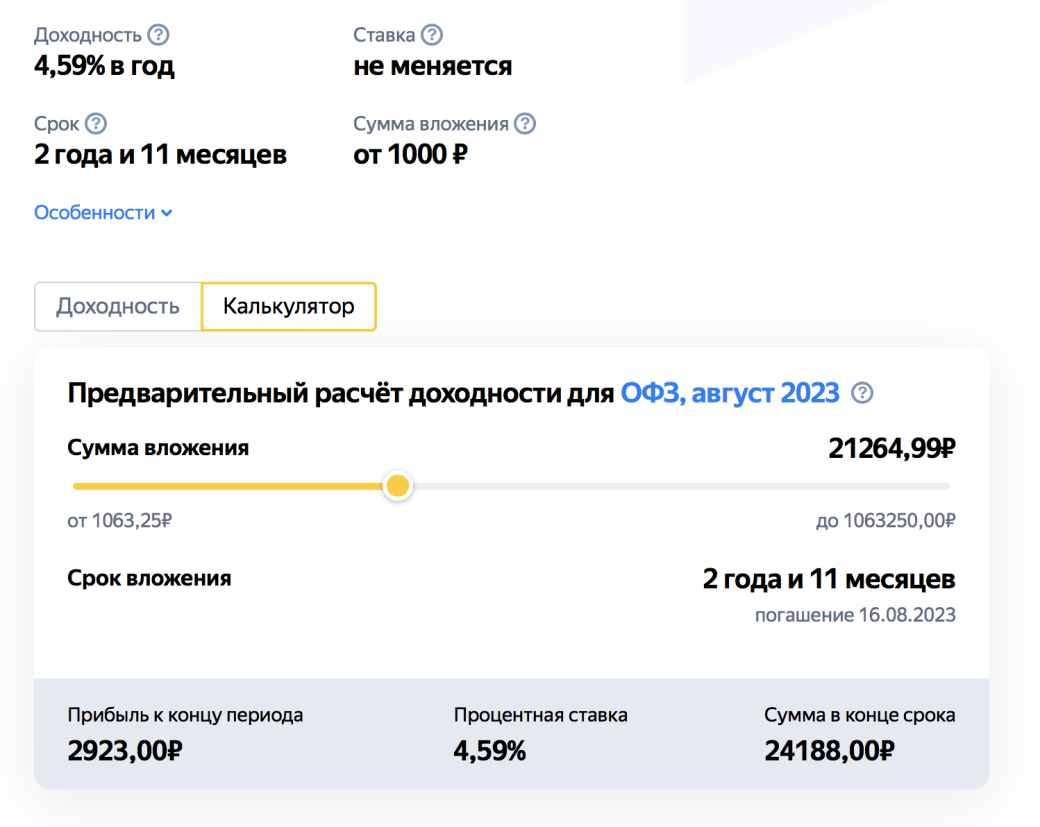Viewport: 1040px width, 827px height.
Task: Click the 21264,99₽ amount value
Action: tap(891, 448)
